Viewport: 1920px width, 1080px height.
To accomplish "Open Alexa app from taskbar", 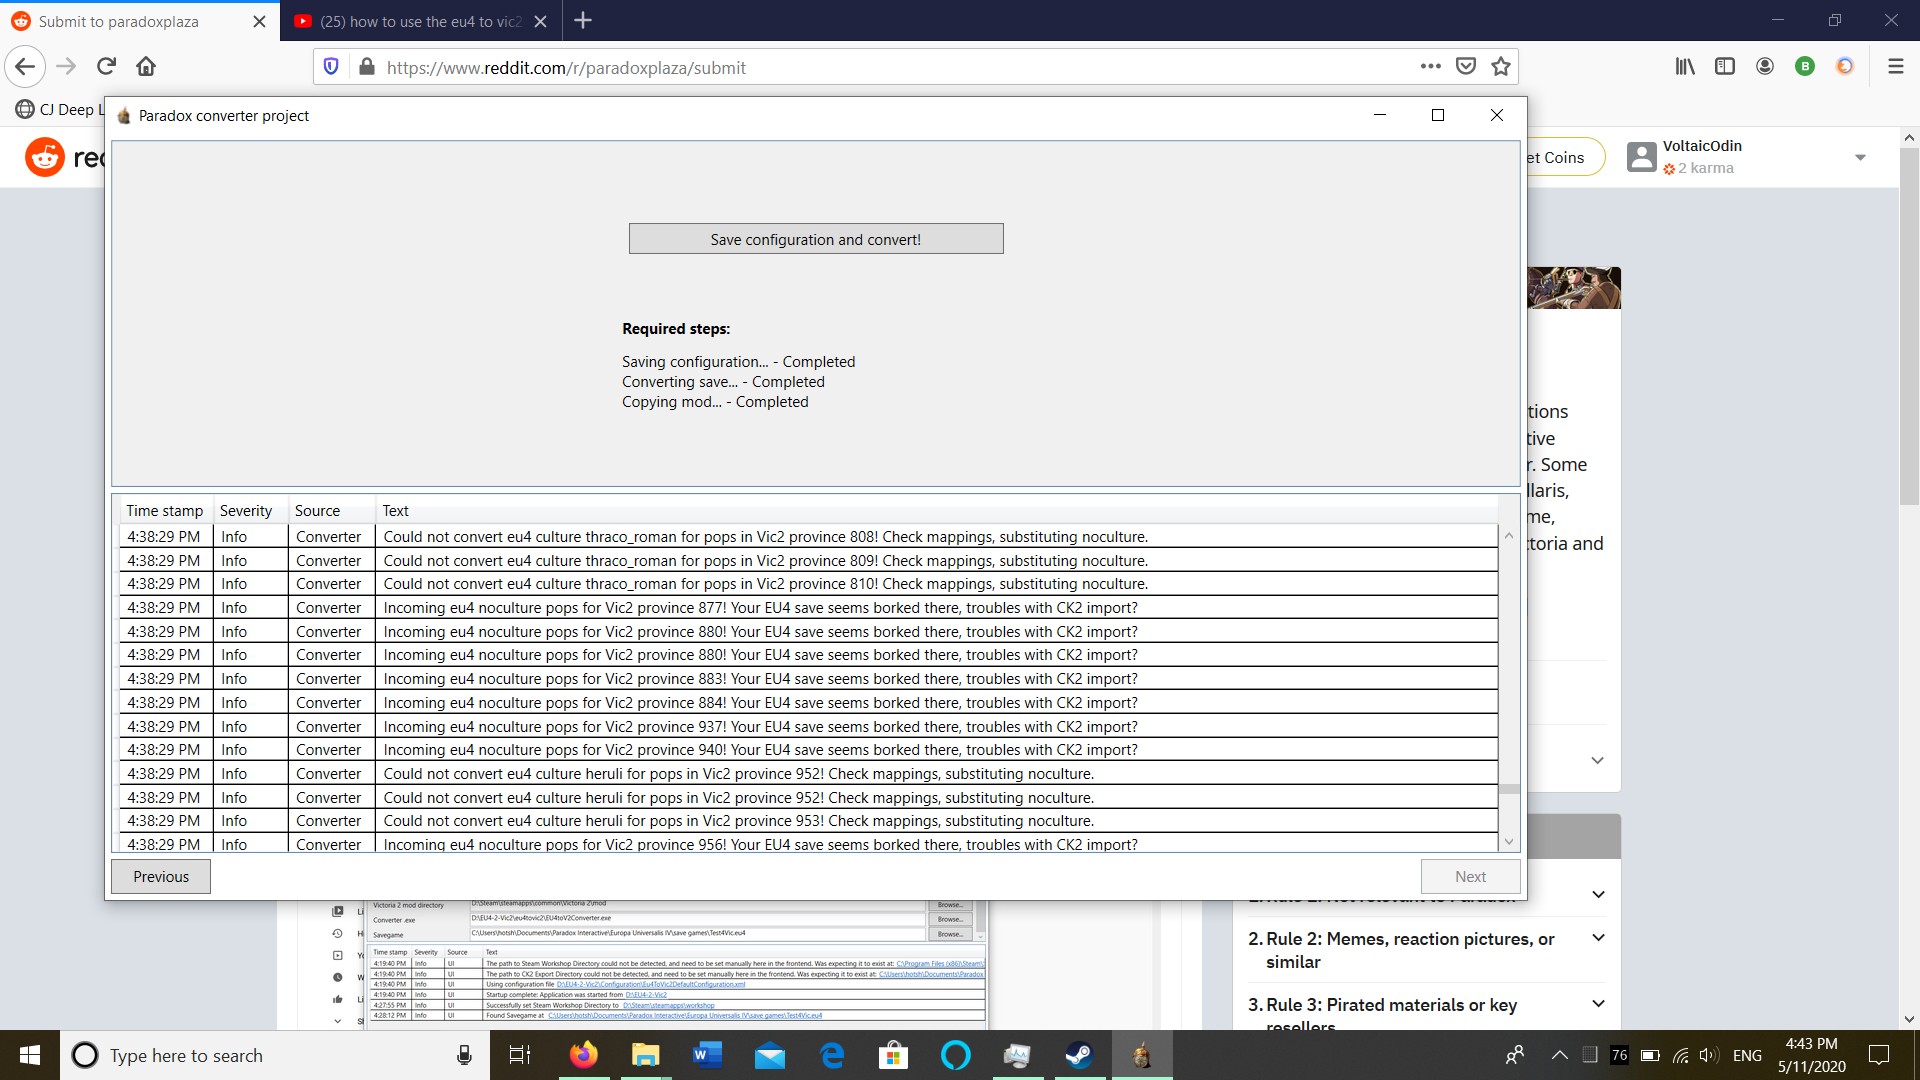I will click(955, 1055).
